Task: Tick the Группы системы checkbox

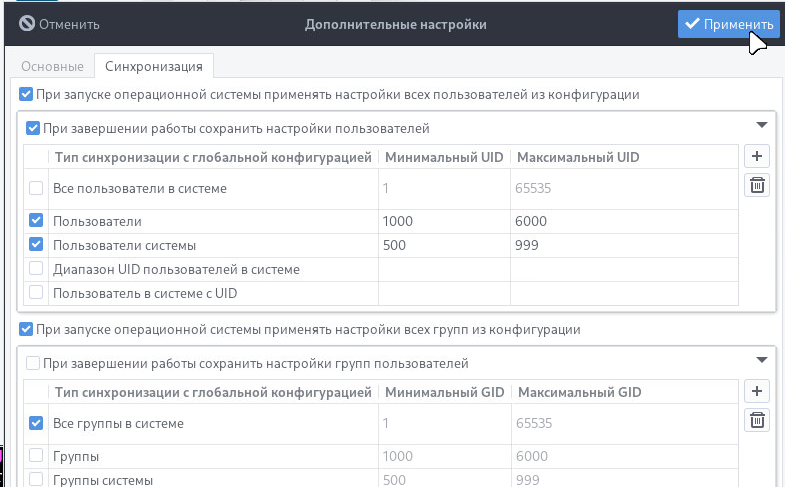Action: [x=37, y=480]
